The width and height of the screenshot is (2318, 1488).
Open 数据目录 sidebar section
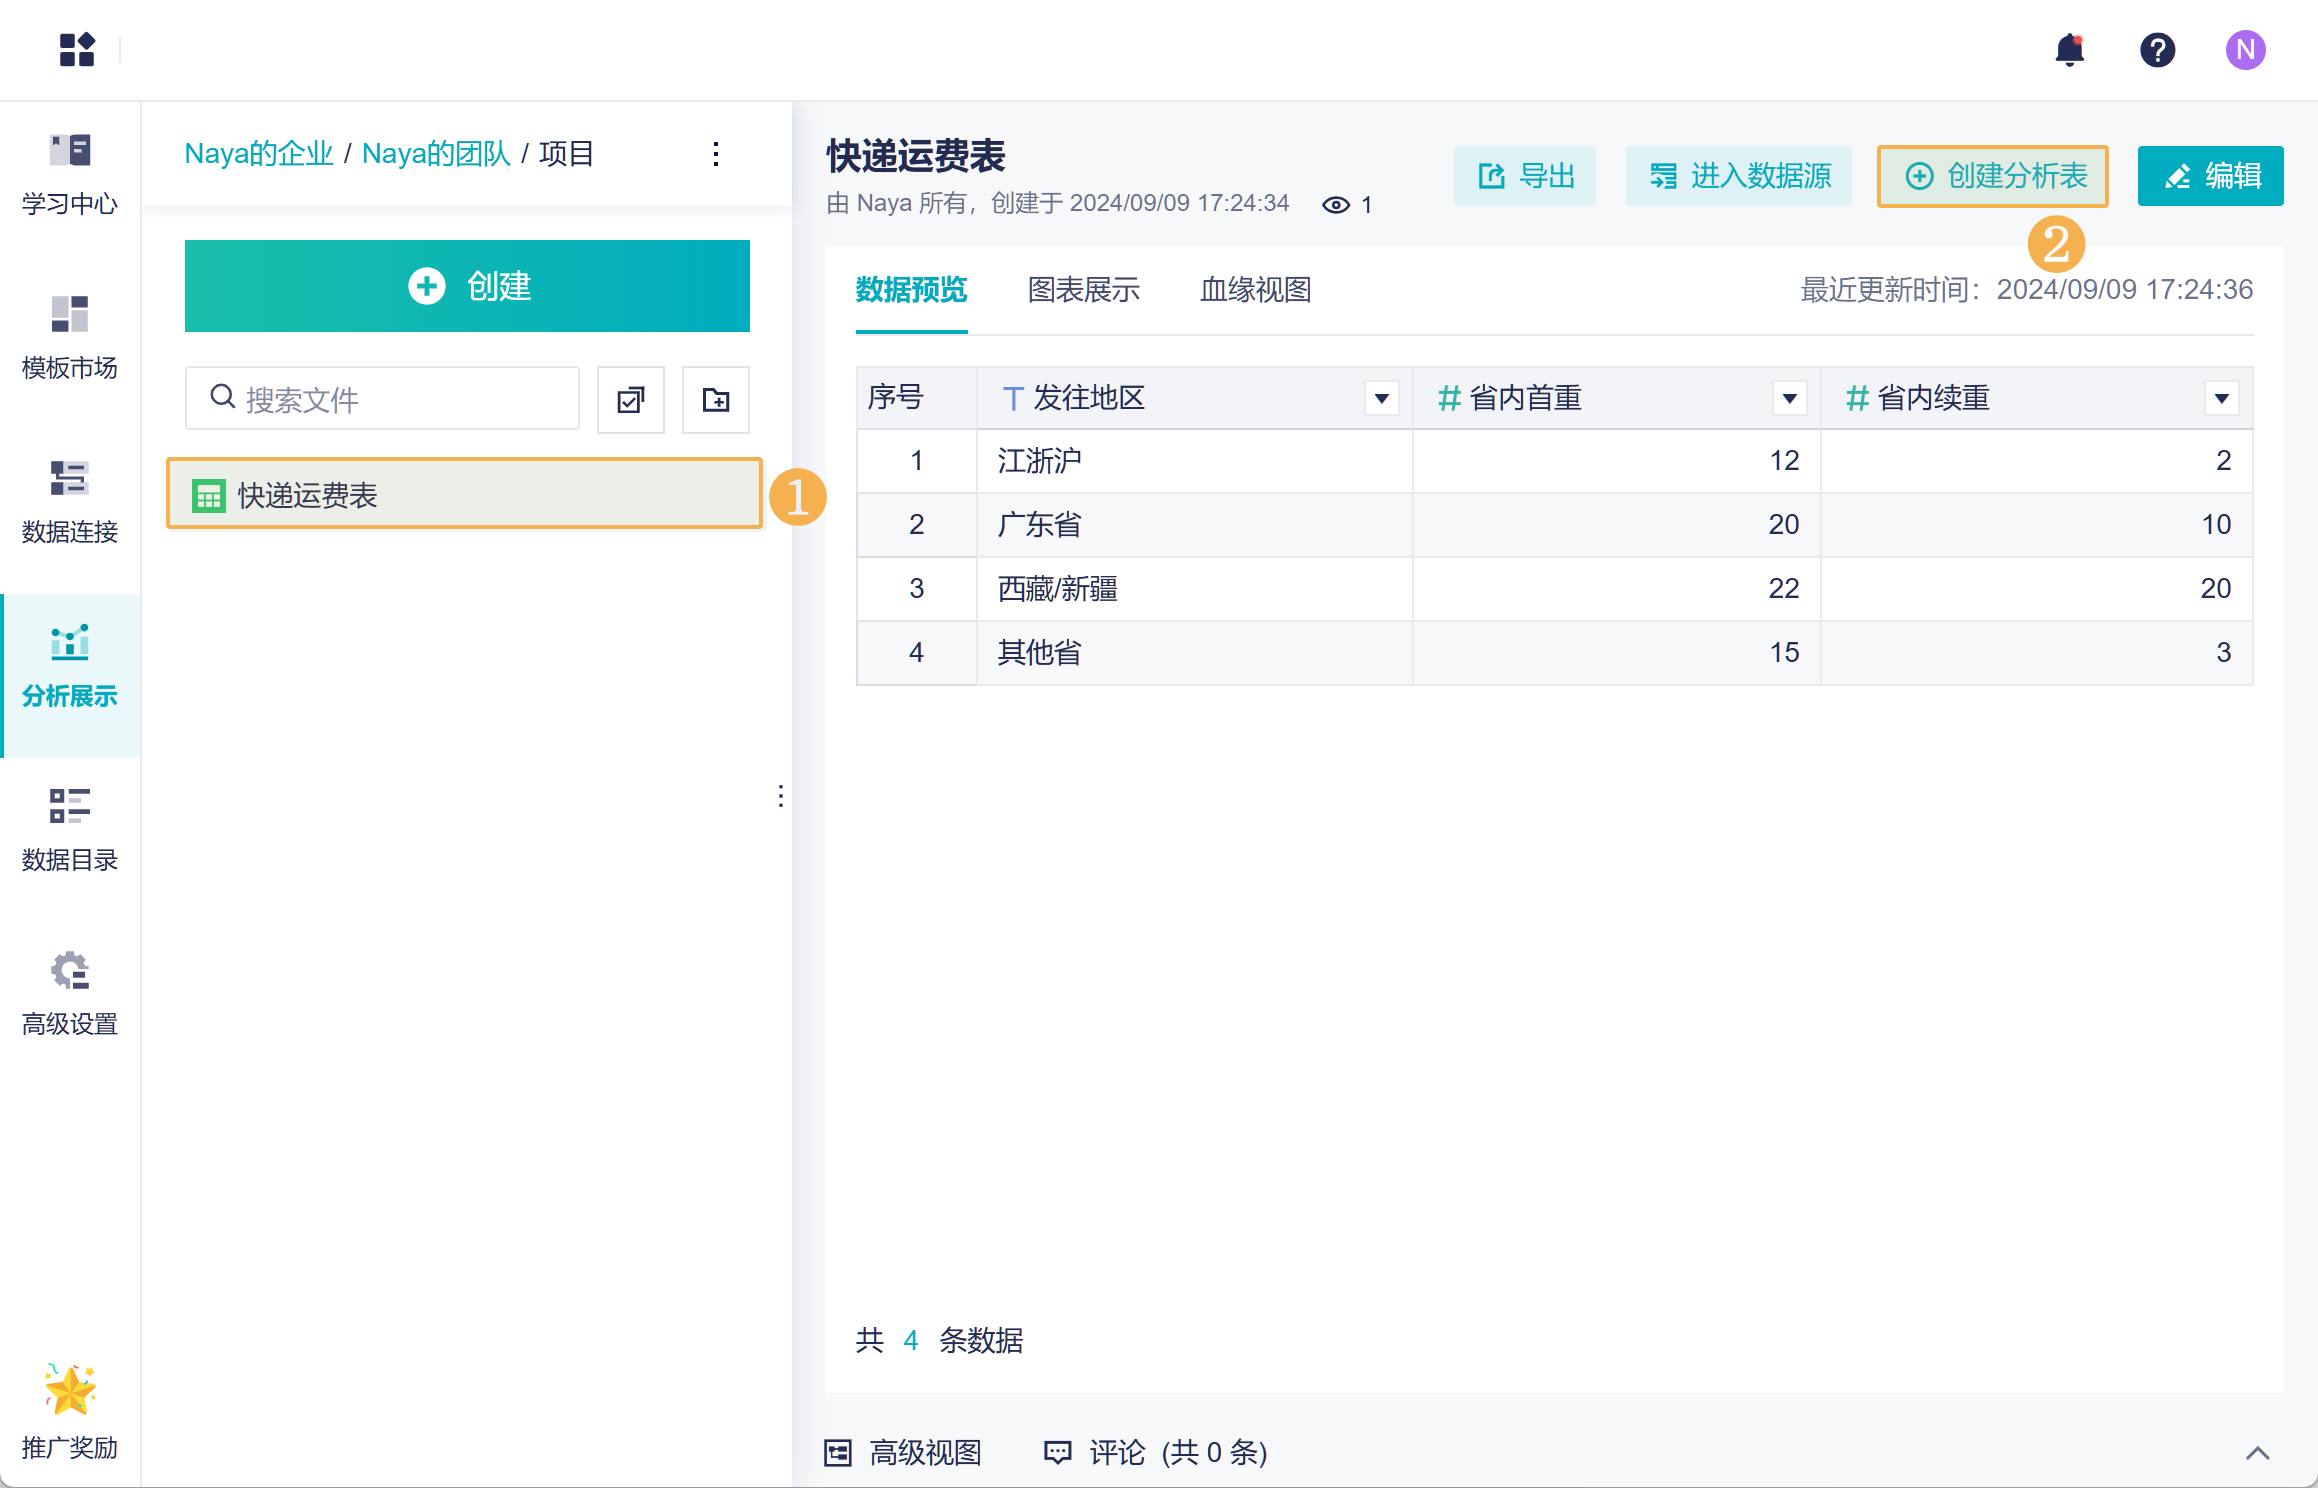point(70,830)
